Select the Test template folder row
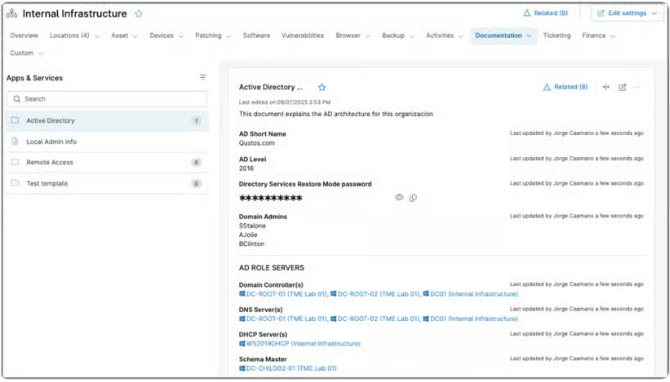This screenshot has width=670, height=382. coord(107,183)
